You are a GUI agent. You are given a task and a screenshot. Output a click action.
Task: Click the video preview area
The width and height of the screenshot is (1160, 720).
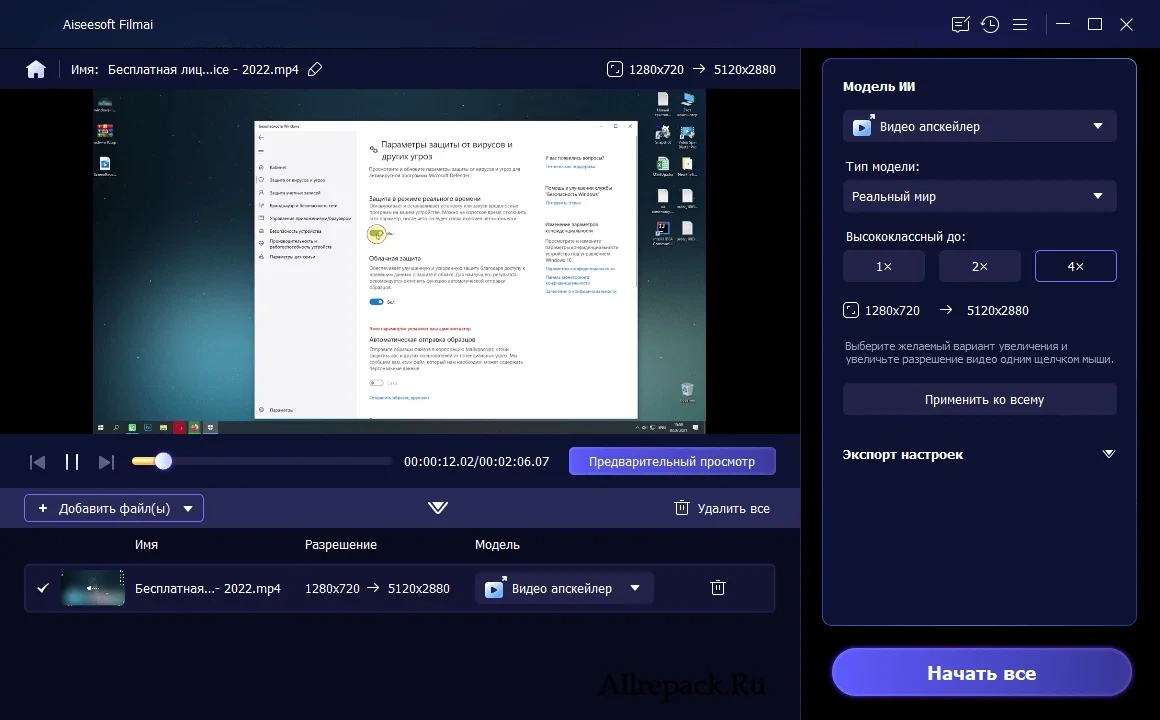(x=399, y=261)
